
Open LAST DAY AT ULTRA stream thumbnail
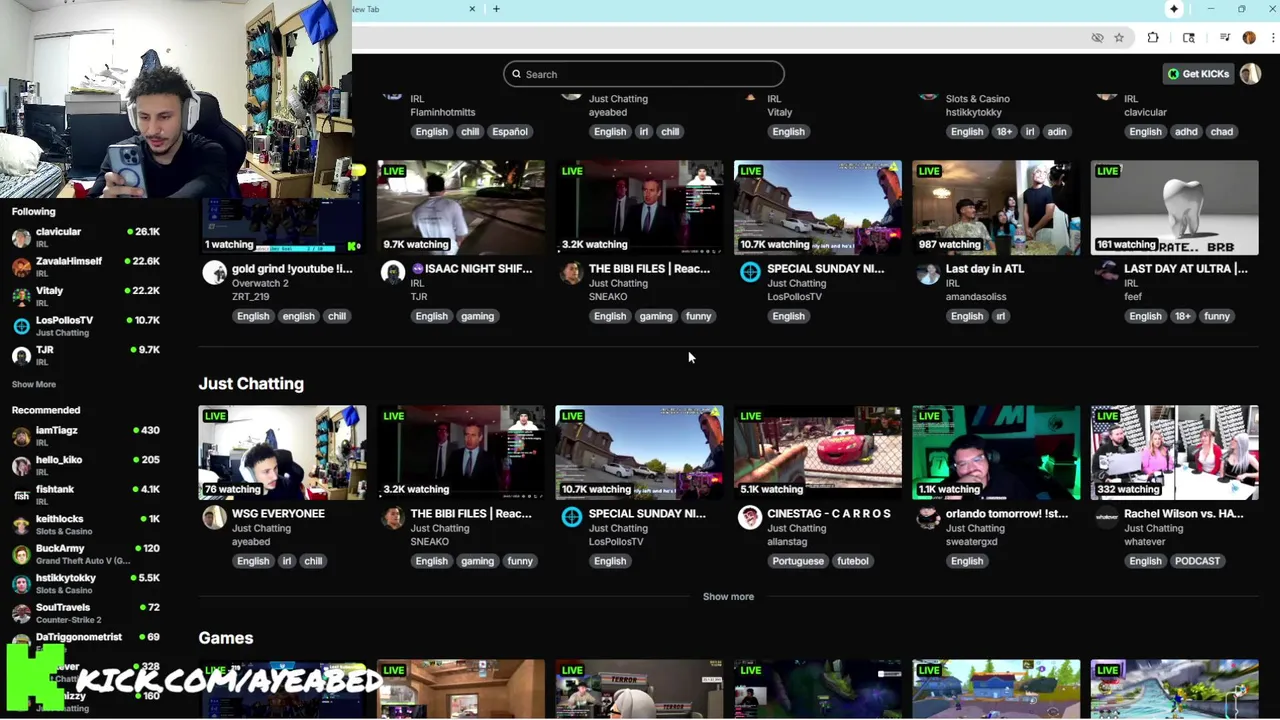(x=1175, y=207)
